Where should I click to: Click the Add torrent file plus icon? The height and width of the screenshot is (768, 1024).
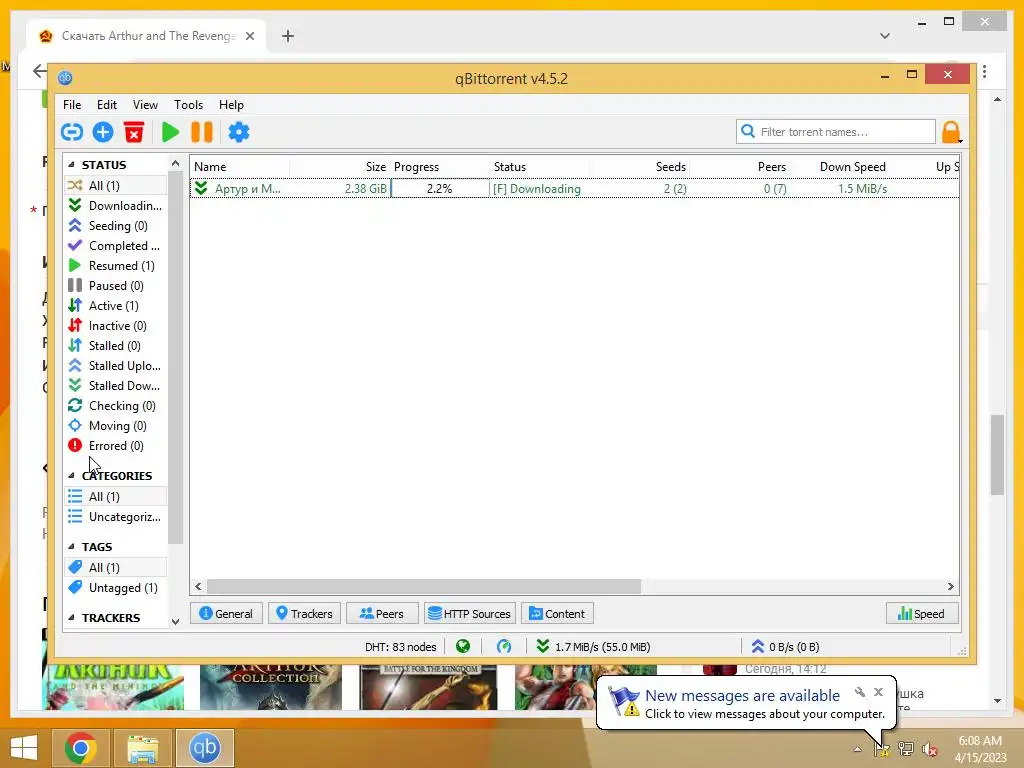coord(103,132)
